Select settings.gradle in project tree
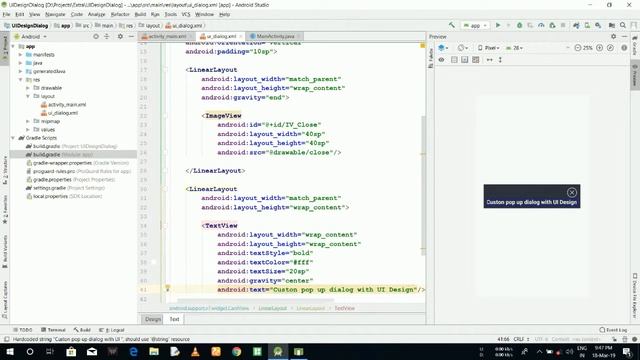This screenshot has width=640, height=360. (x=65, y=188)
